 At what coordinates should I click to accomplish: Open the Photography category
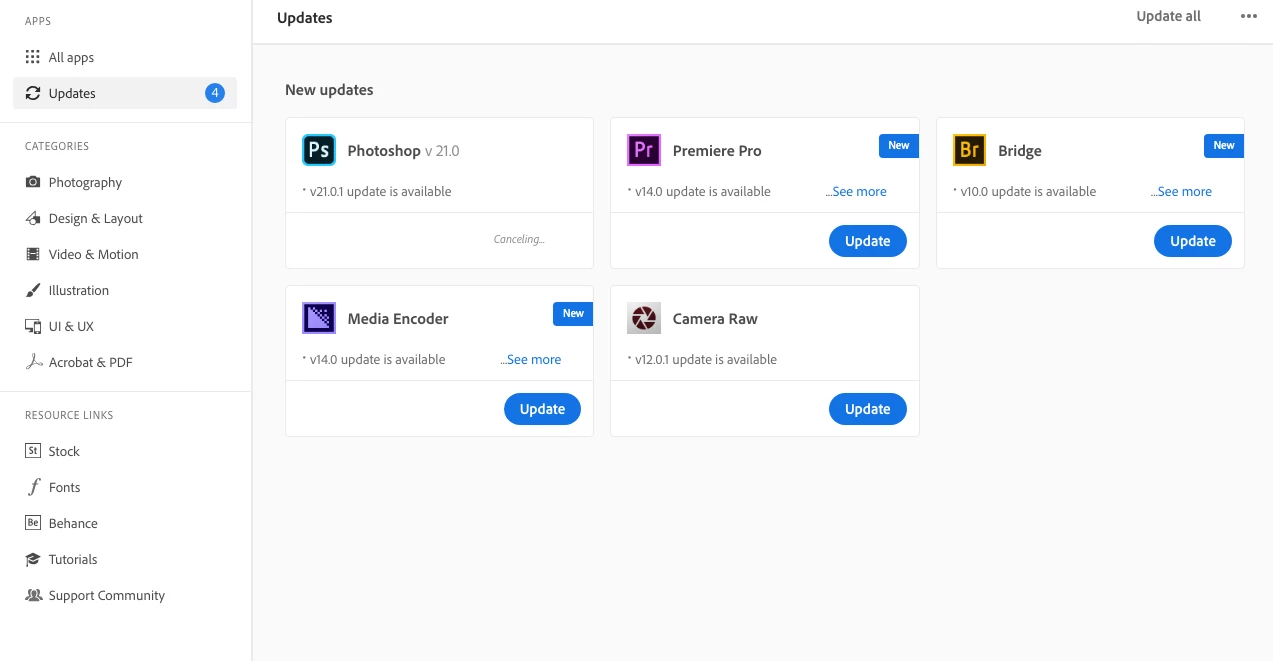[125, 182]
